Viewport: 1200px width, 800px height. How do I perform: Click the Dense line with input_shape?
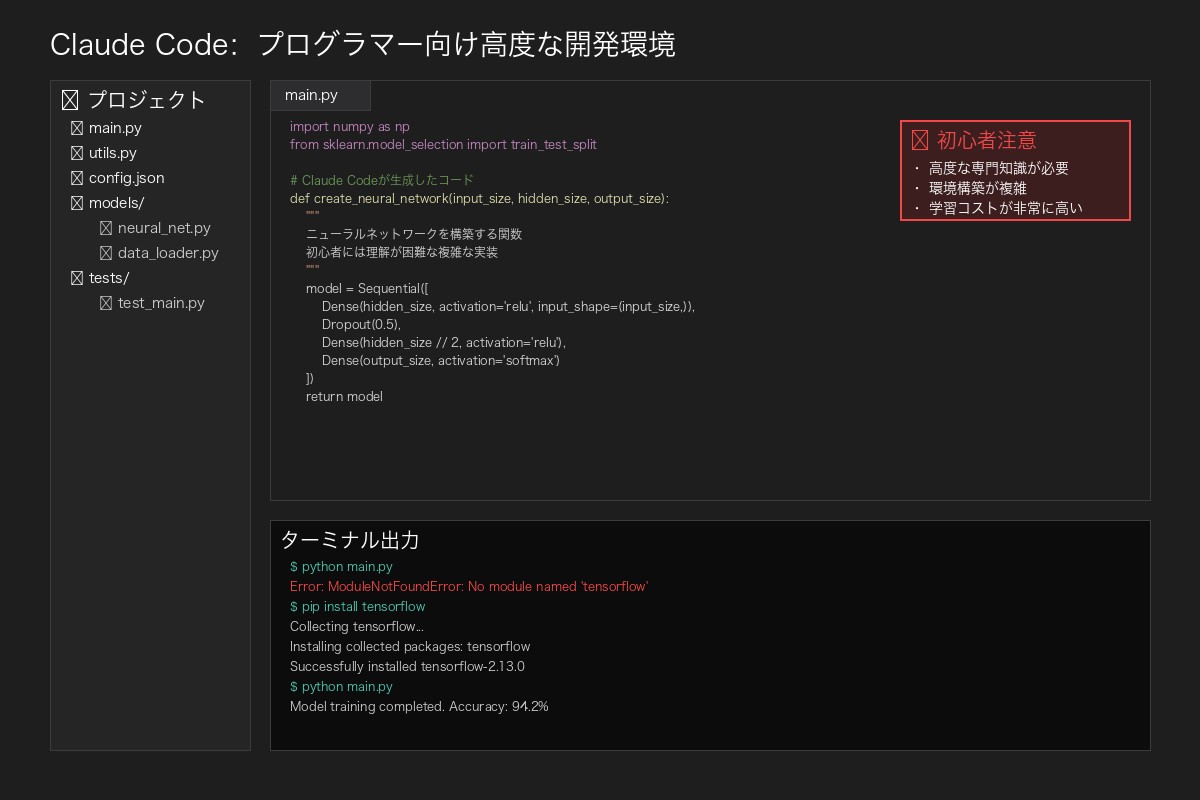508,306
